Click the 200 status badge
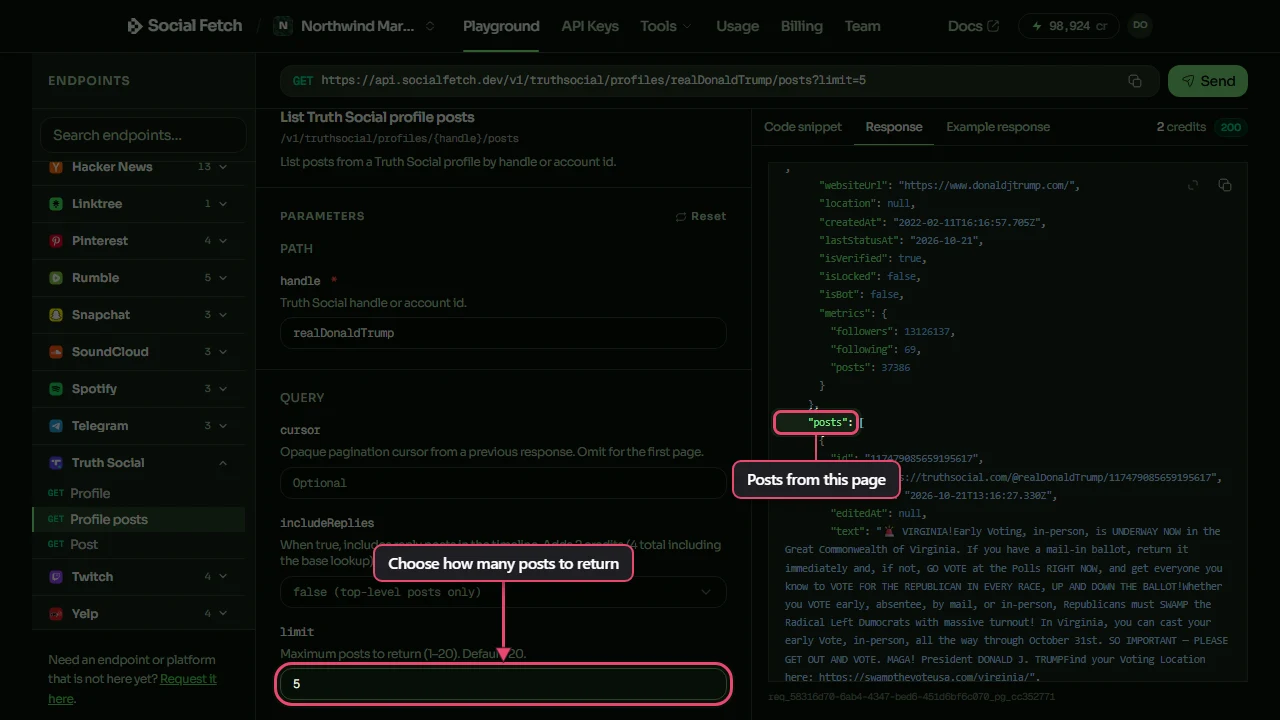The image size is (1280, 720). pyautogui.click(x=1231, y=127)
